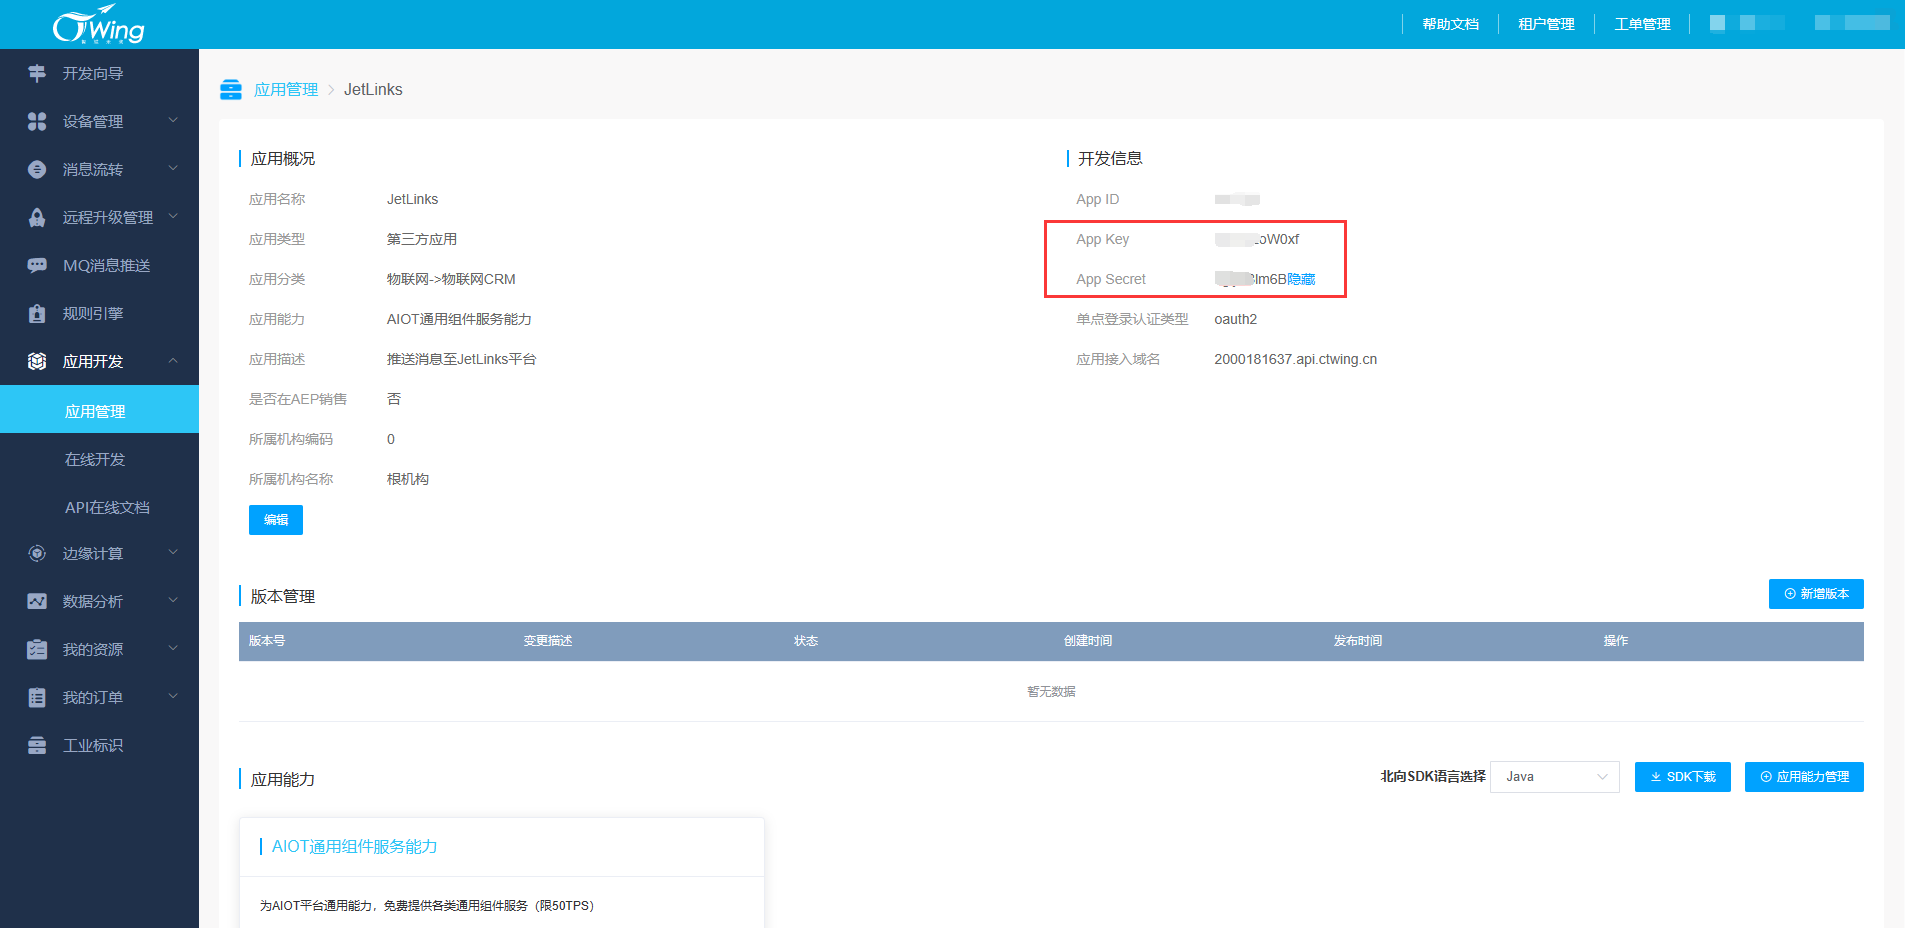Open 在线开发 submenu item

95,459
